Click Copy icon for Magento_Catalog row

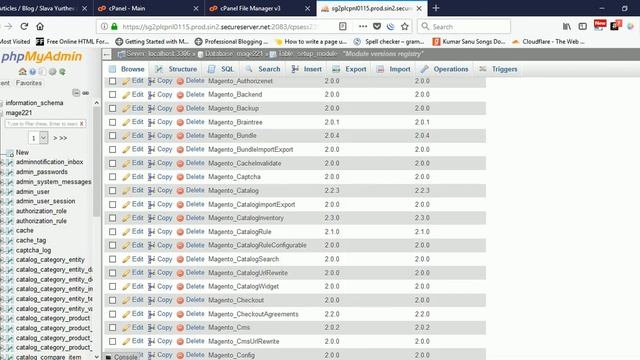[151, 191]
